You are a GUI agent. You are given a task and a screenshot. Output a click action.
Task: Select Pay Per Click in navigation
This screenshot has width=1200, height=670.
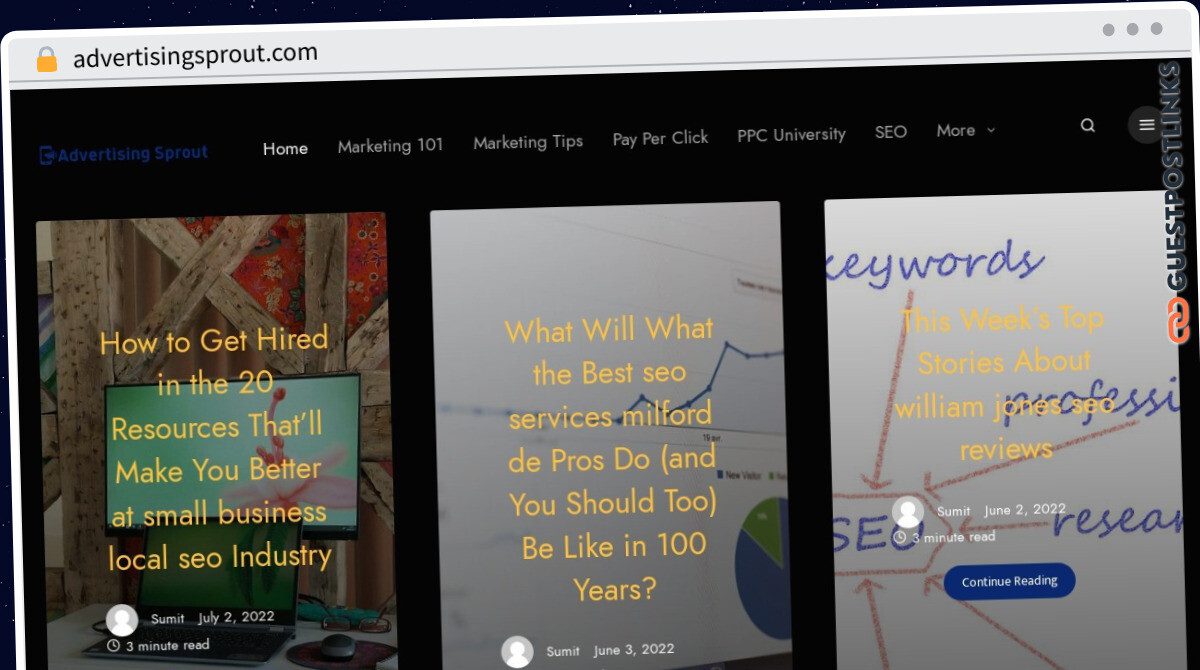pyautogui.click(x=660, y=138)
